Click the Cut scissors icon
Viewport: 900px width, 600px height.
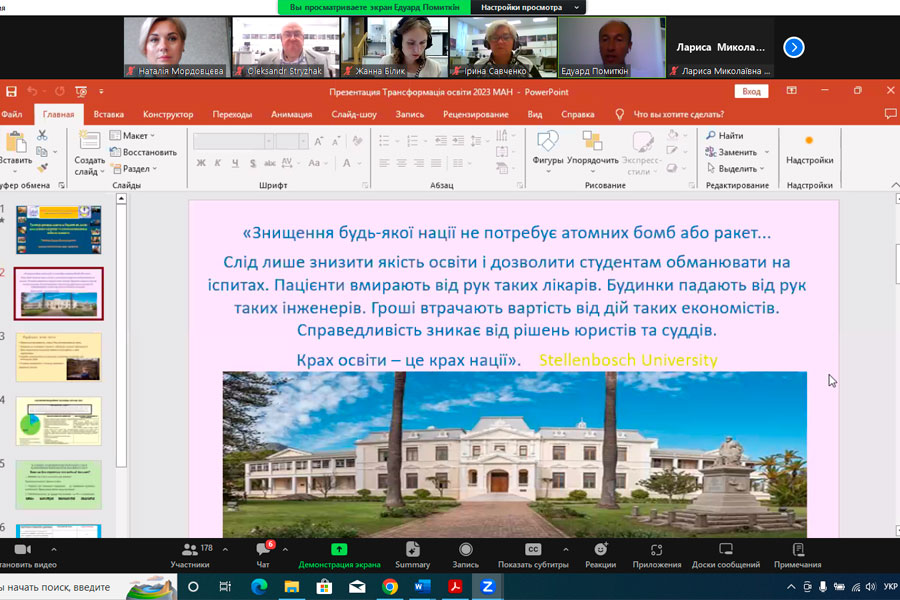click(42, 135)
